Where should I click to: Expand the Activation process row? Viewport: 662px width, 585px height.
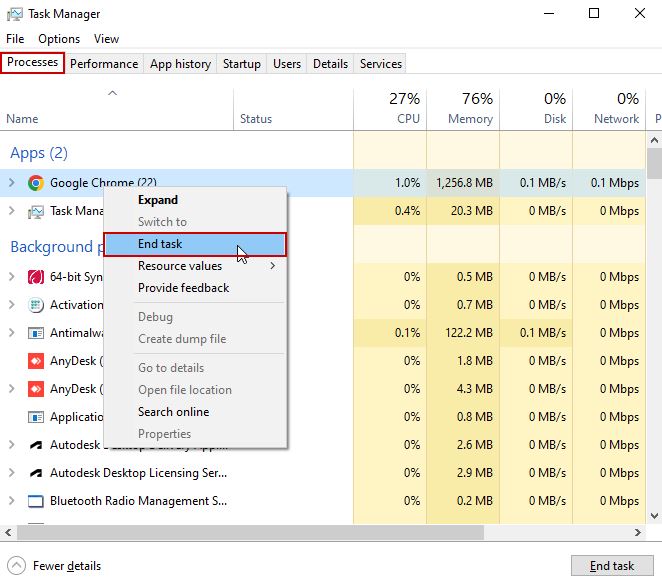12,305
